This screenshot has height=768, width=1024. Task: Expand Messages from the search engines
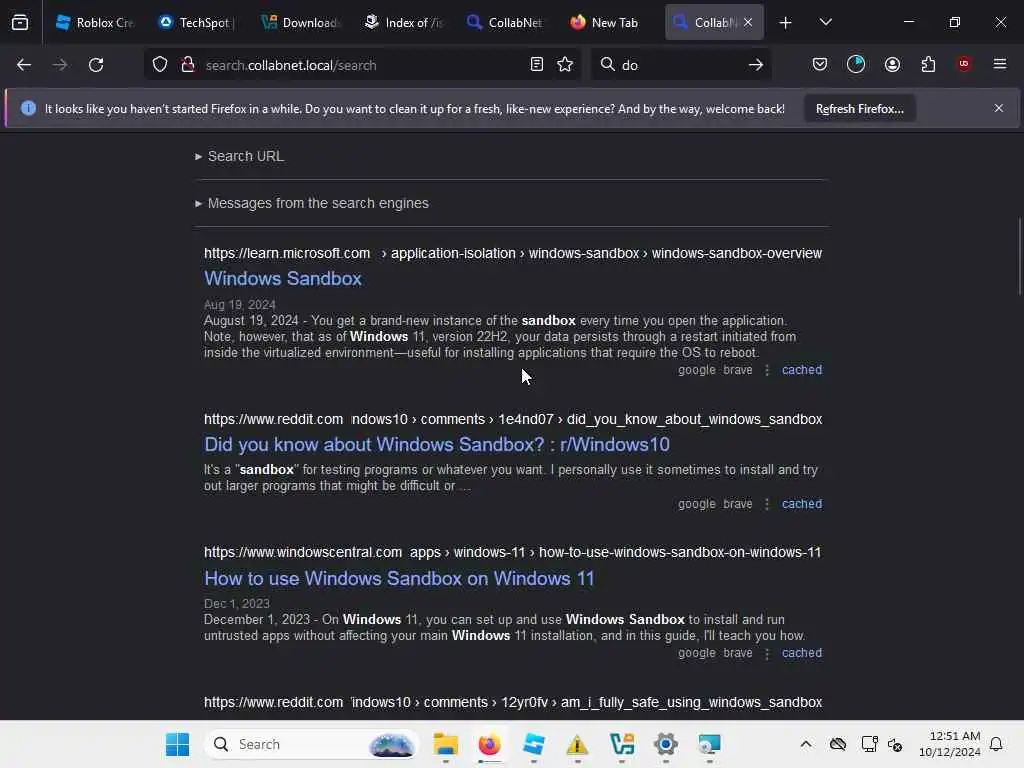tap(312, 203)
